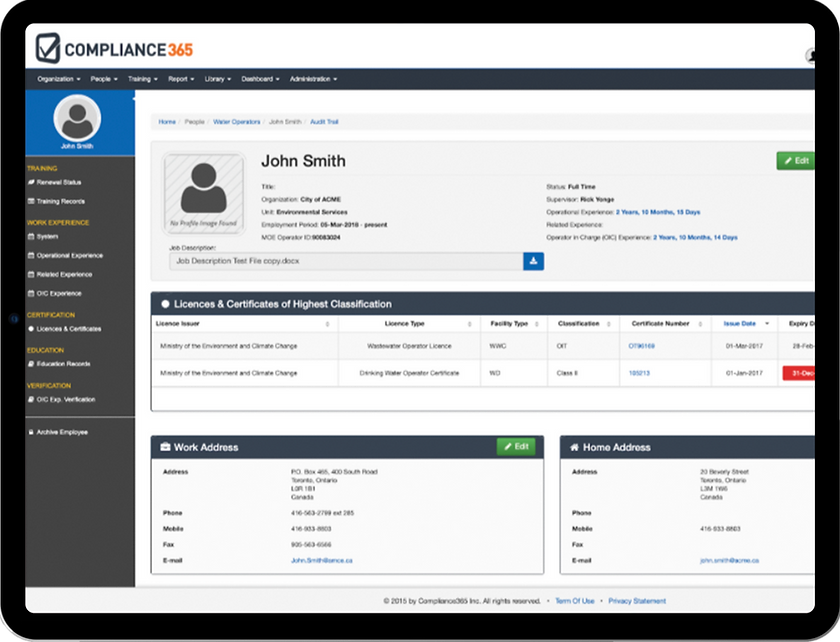
Task: Click the Operational Experience duration link
Action: coord(658,212)
